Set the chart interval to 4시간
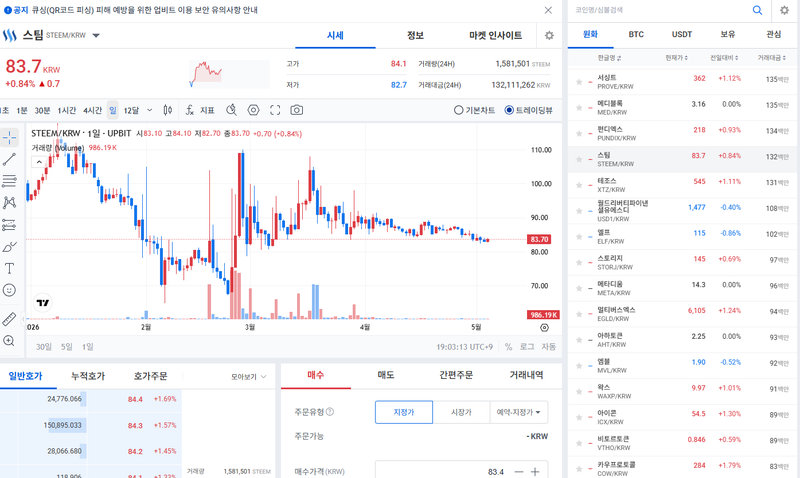This screenshot has height=478, width=800. click(92, 110)
